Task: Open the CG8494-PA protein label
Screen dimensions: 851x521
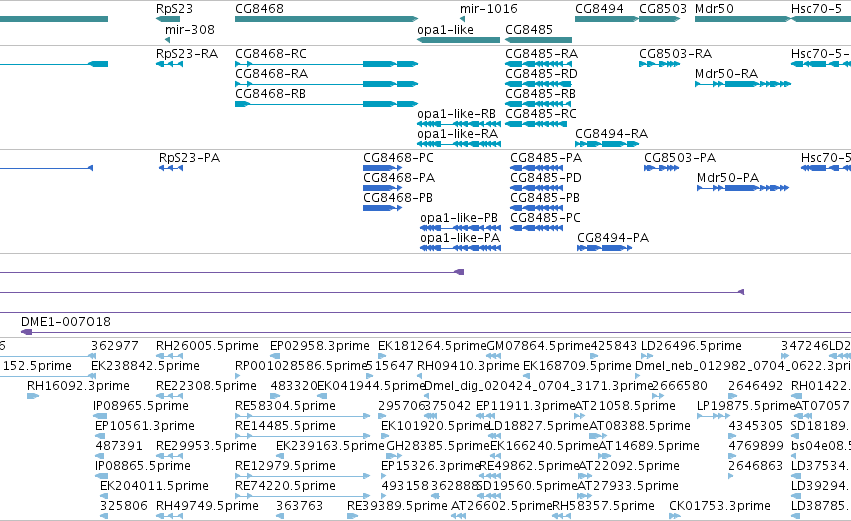Action: pos(613,238)
